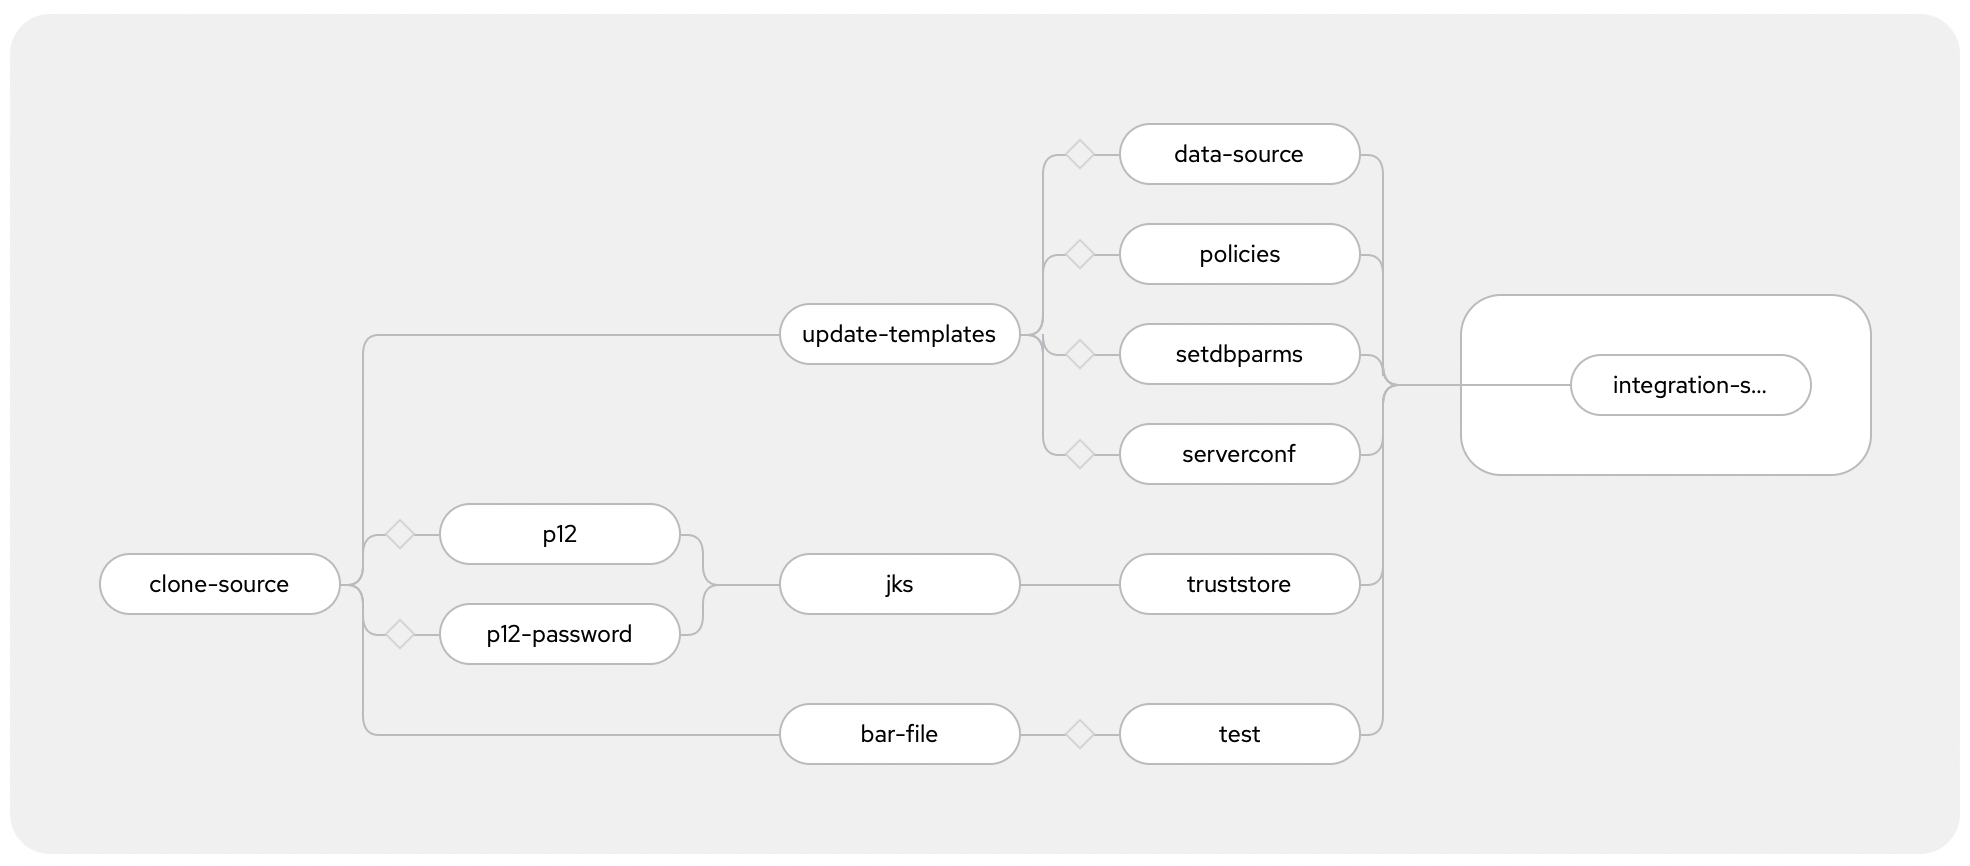Click the diamond icon before p12 node
The height and width of the screenshot is (866, 1970).
(x=400, y=535)
